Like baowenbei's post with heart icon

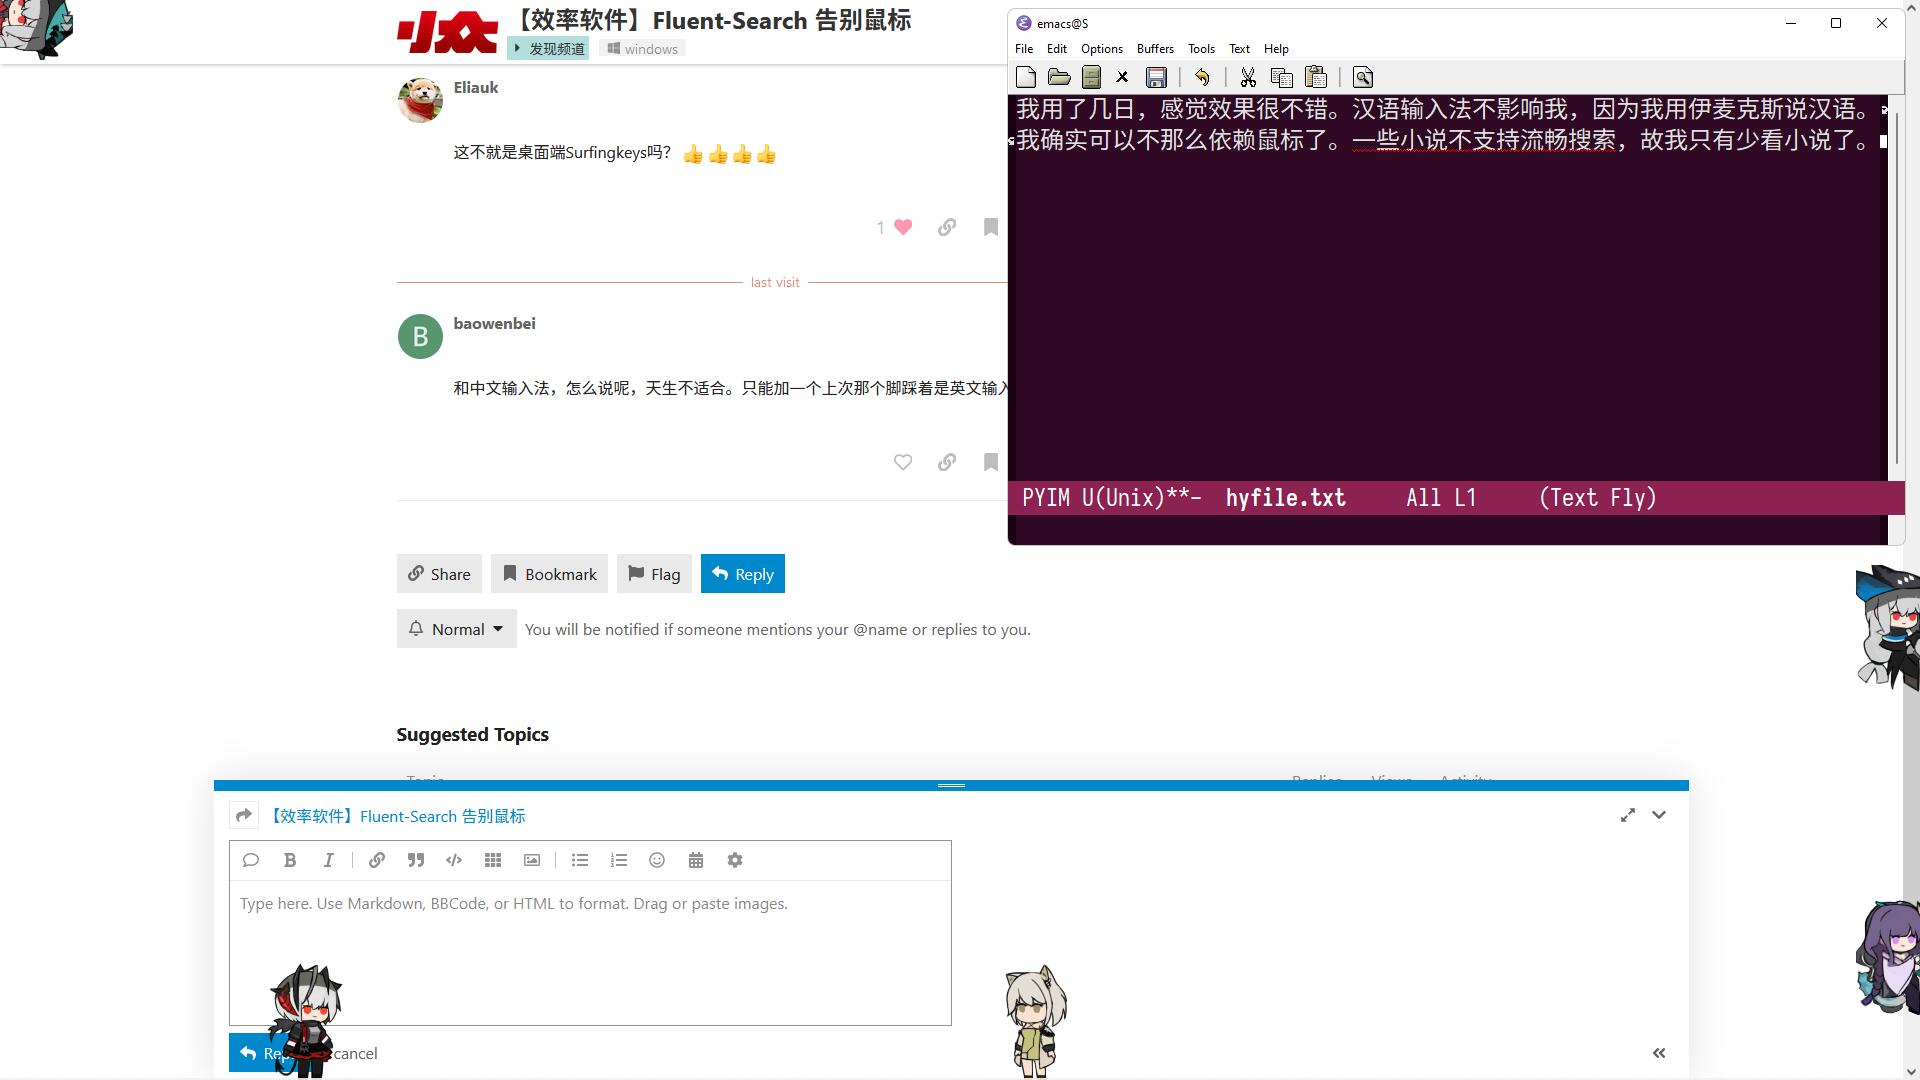click(x=903, y=462)
